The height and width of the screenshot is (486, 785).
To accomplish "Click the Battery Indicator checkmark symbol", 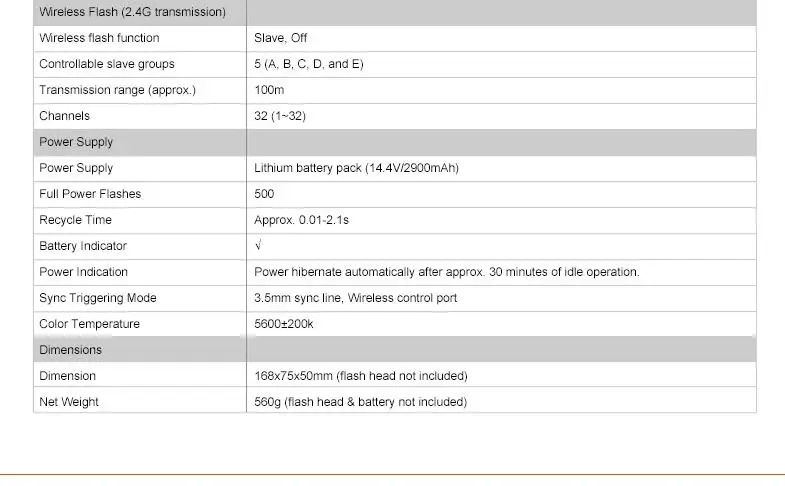I will (258, 245).
